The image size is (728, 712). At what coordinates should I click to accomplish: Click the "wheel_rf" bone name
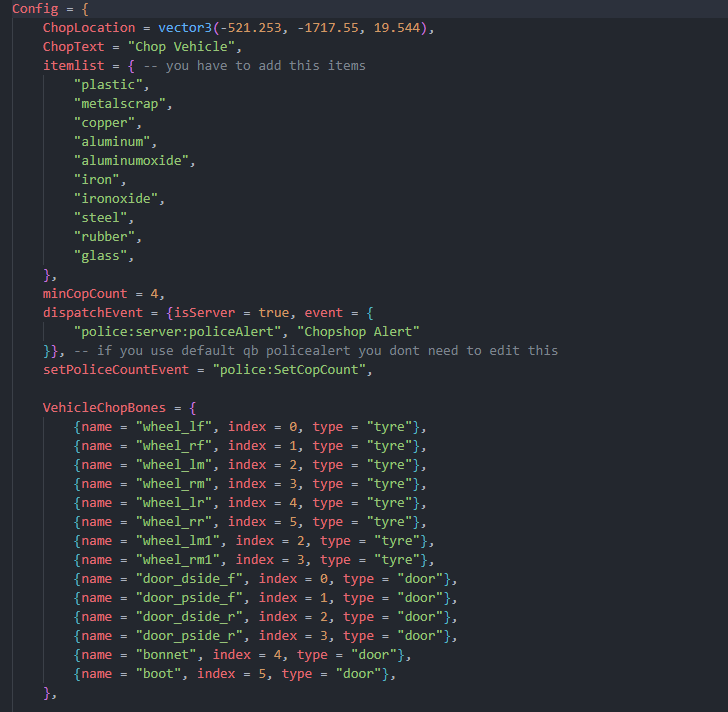tap(174, 446)
